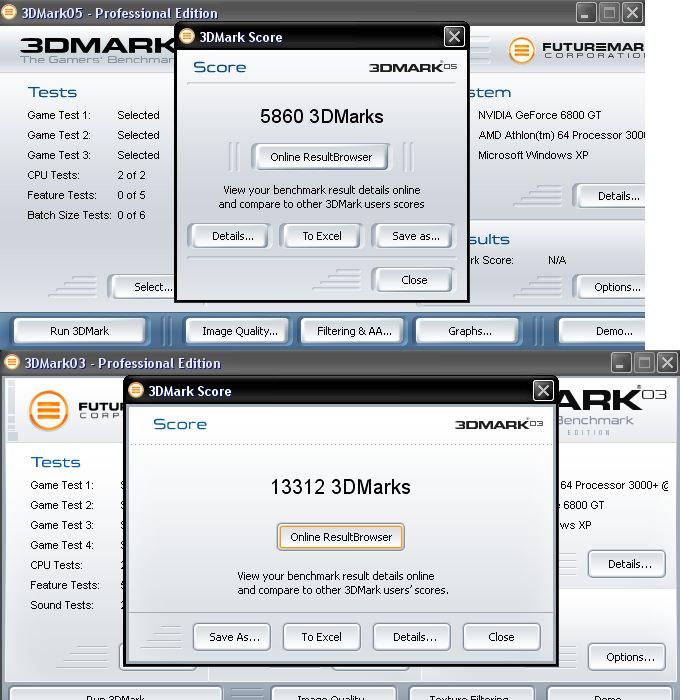Close 3DMark03 score dialog with X icon

(x=543, y=391)
